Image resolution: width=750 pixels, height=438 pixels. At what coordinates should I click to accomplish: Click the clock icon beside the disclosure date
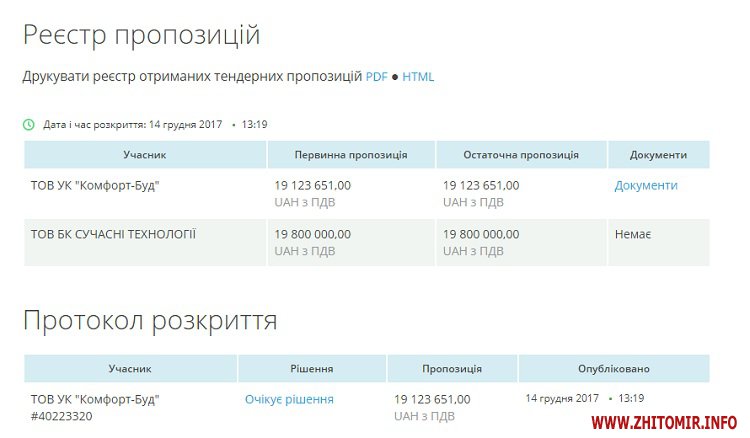tap(29, 125)
